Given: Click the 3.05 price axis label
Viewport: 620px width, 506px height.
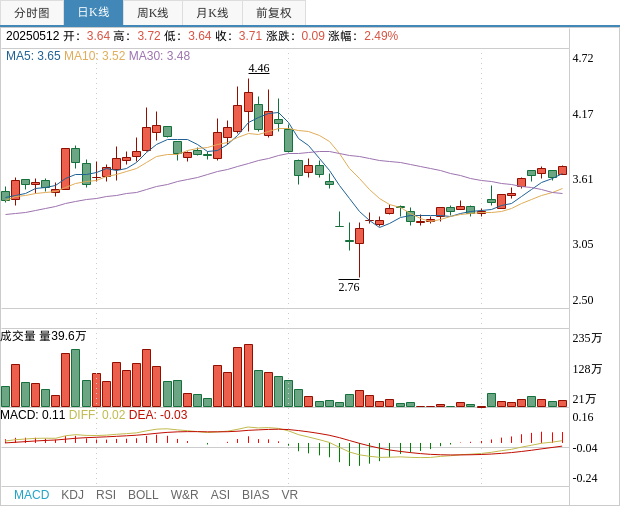Looking at the screenshot, I should pos(583,244).
